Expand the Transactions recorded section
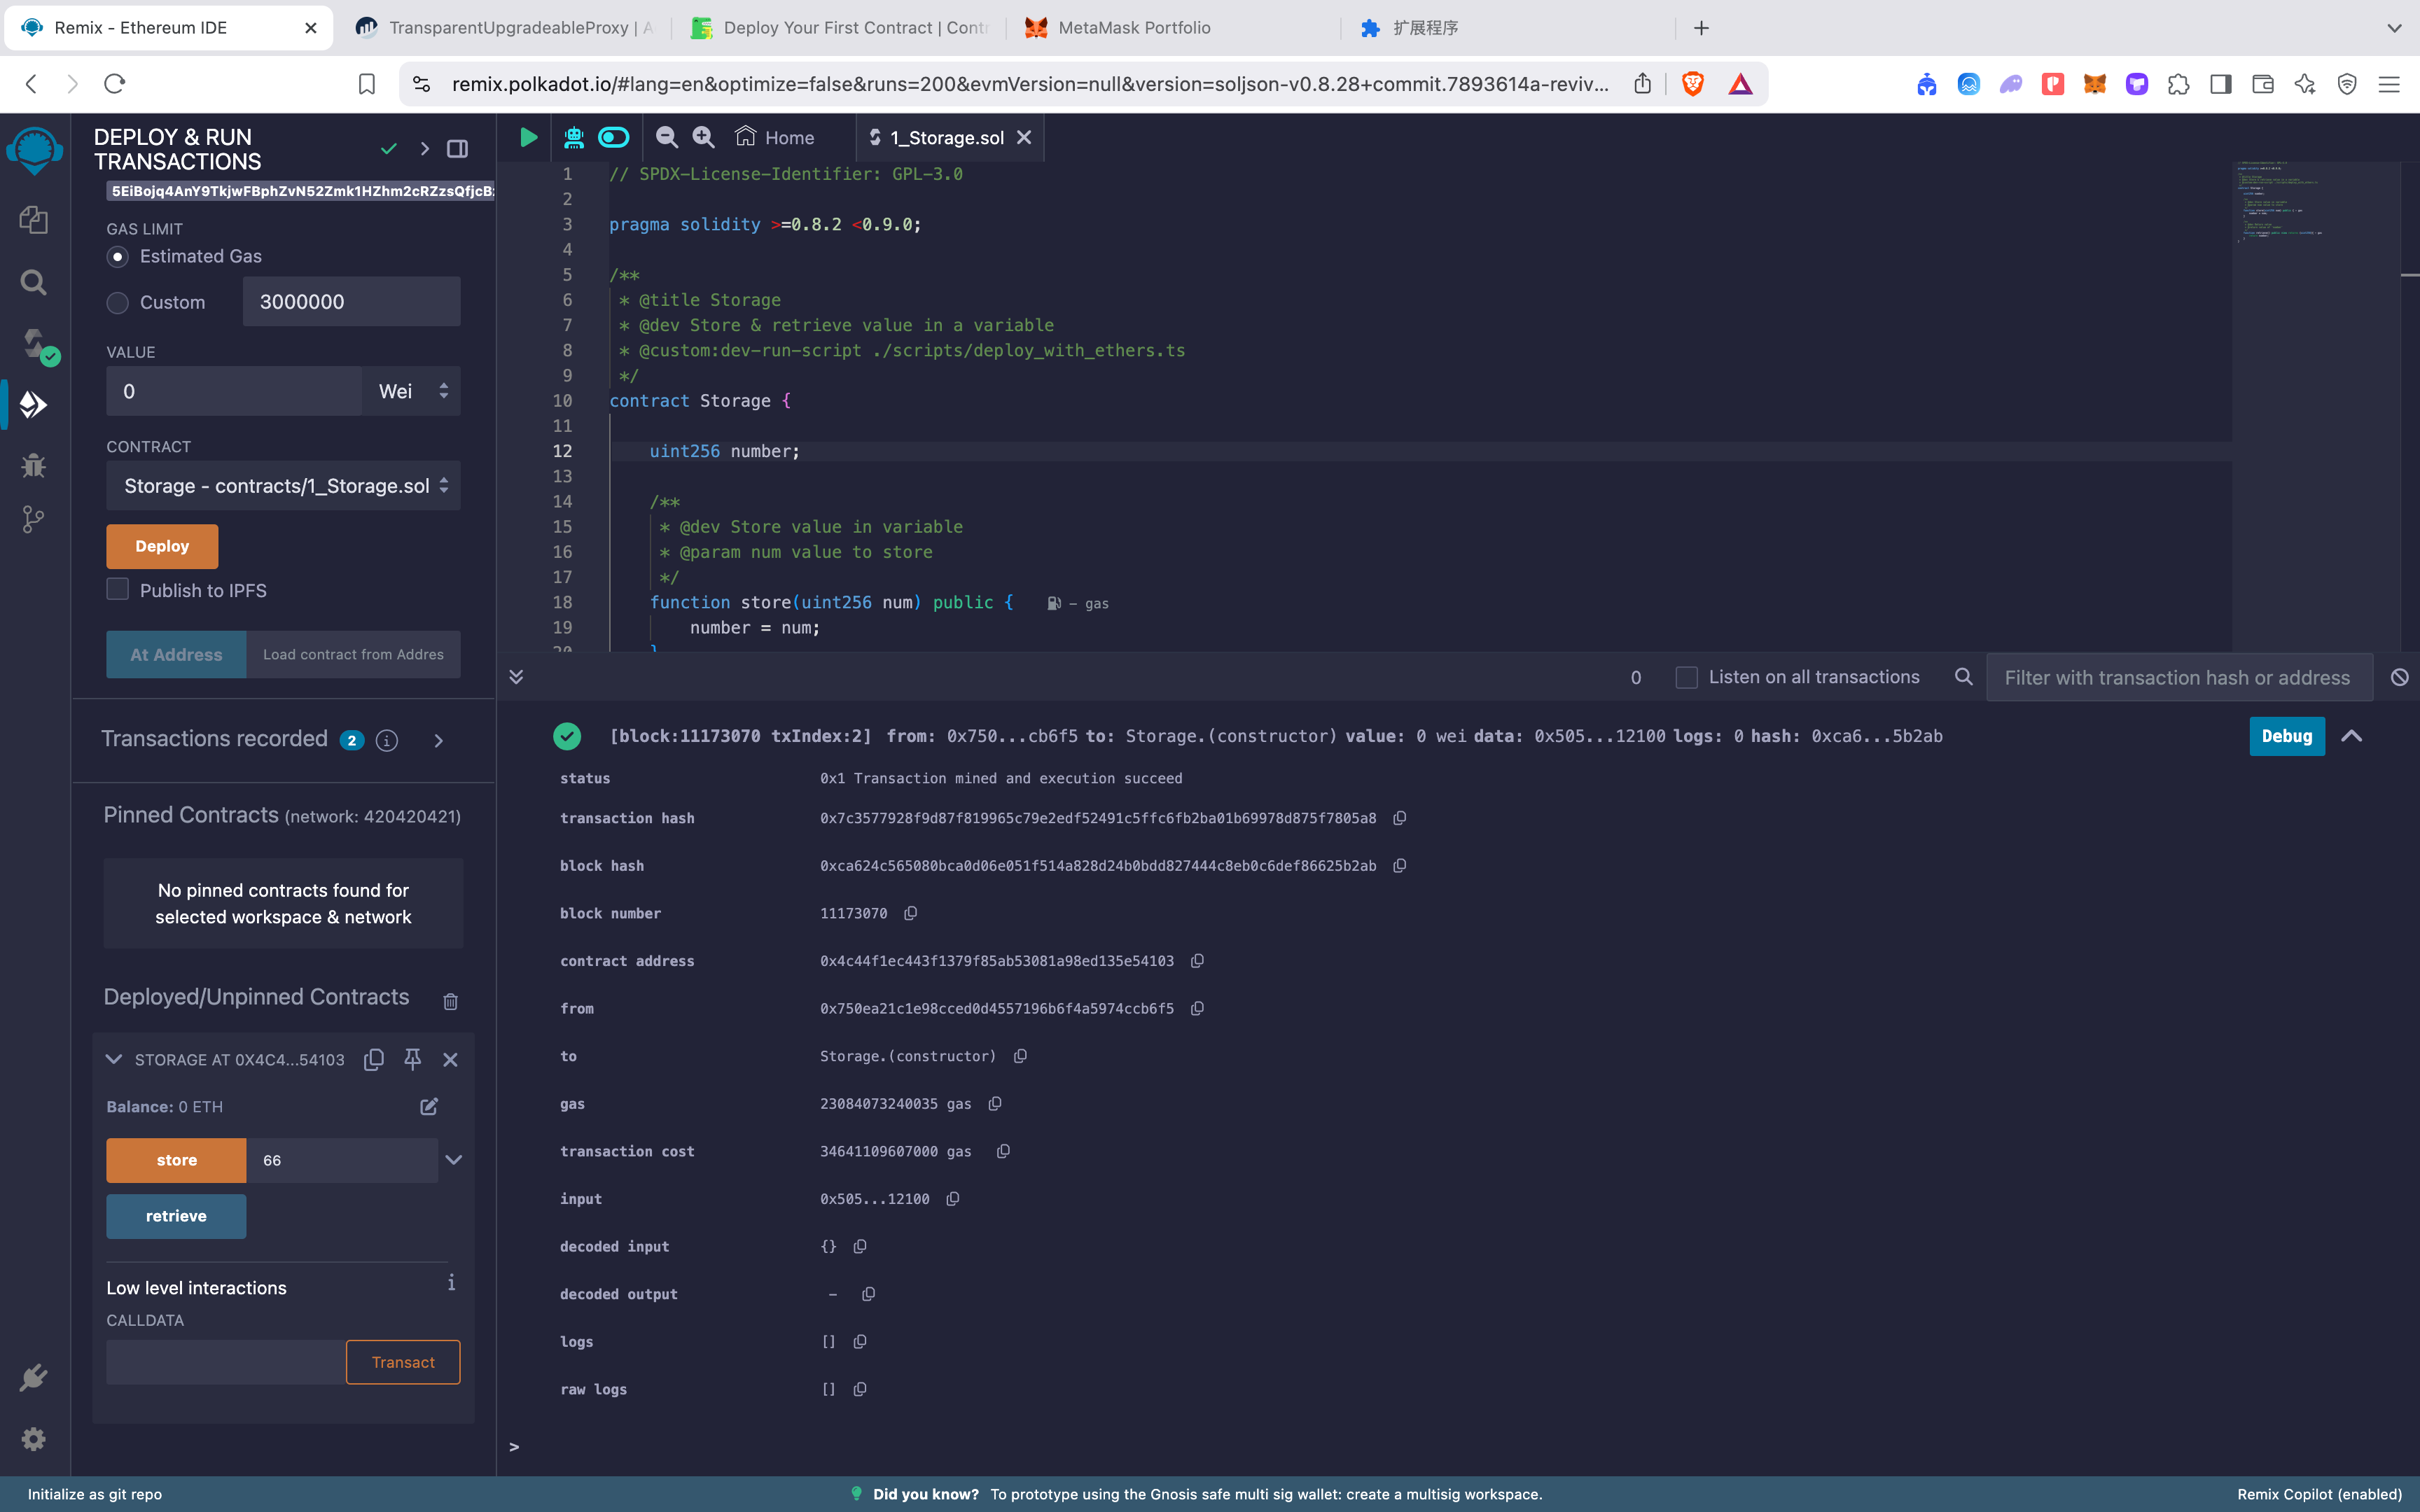 click(x=438, y=740)
